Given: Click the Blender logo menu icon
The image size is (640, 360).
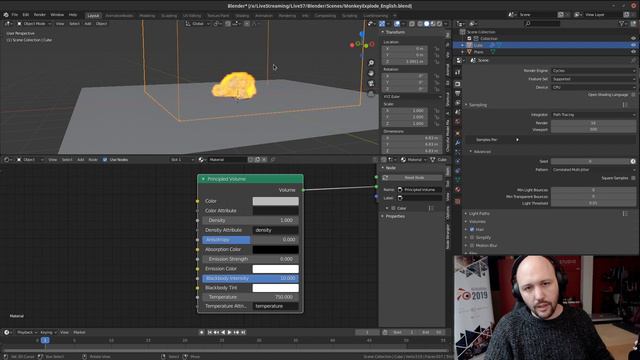Looking at the screenshot, I should tap(6, 15).
